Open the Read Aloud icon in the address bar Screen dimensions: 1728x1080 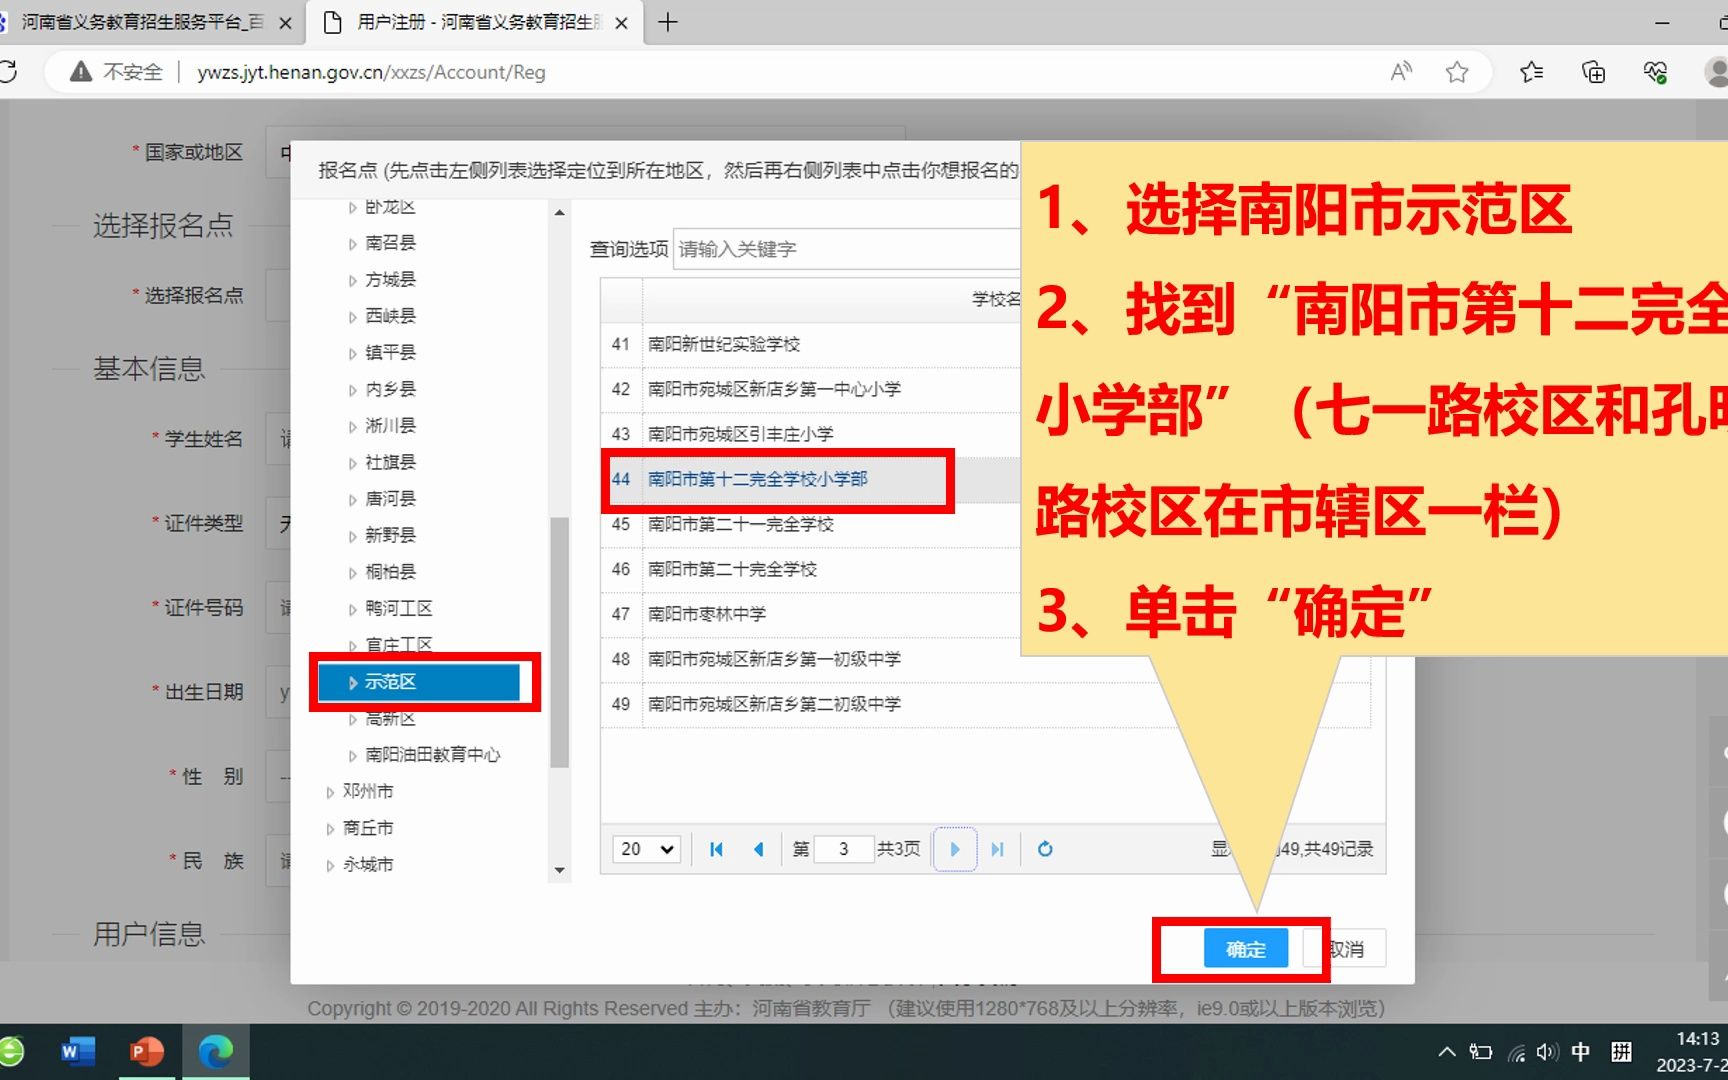tap(1401, 72)
